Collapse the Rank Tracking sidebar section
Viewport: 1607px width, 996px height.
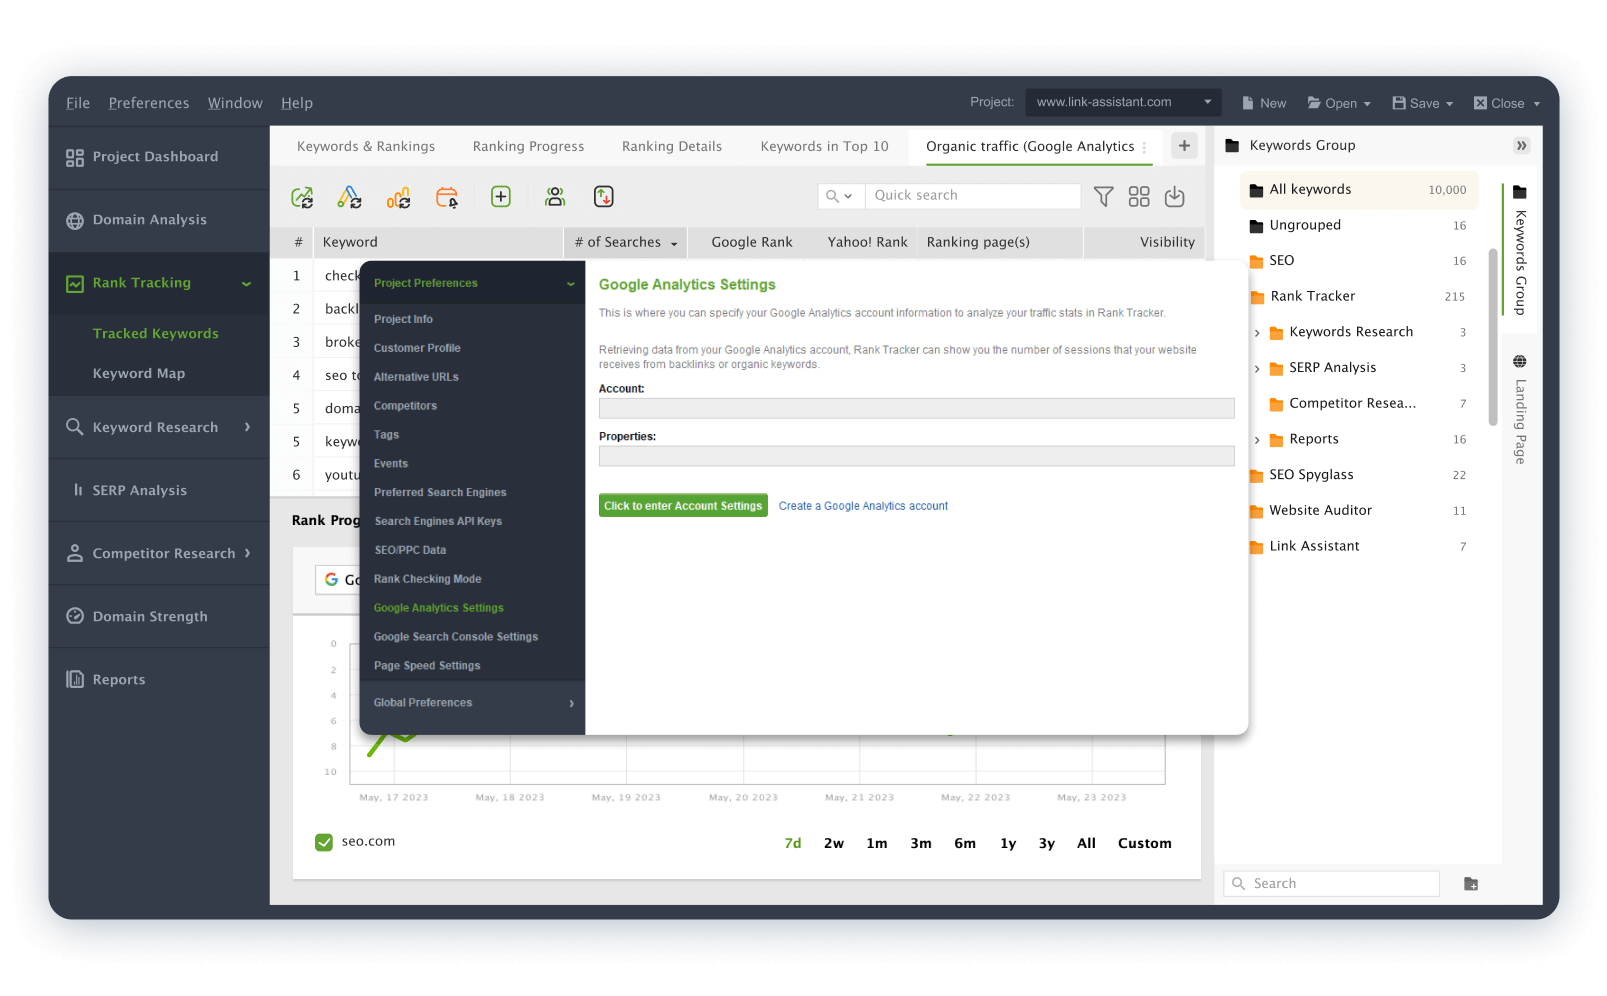click(x=246, y=284)
